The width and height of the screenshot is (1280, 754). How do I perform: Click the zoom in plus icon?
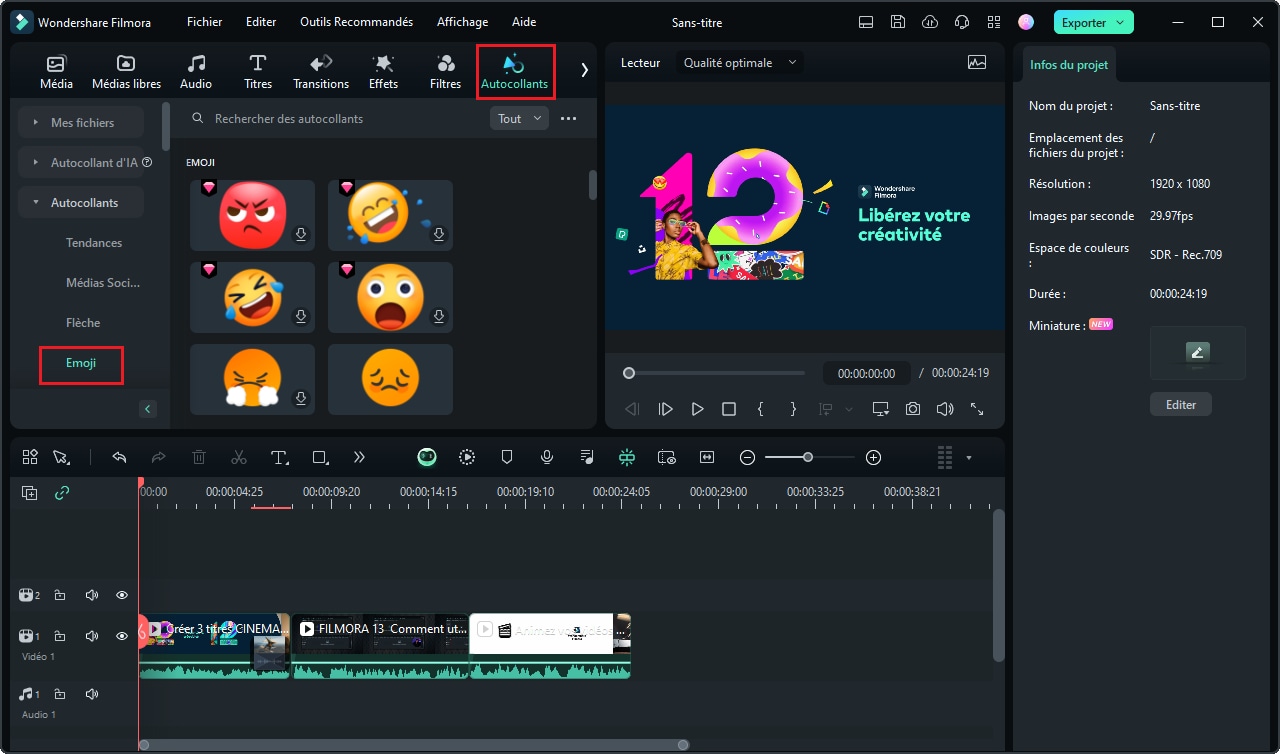tap(873, 457)
